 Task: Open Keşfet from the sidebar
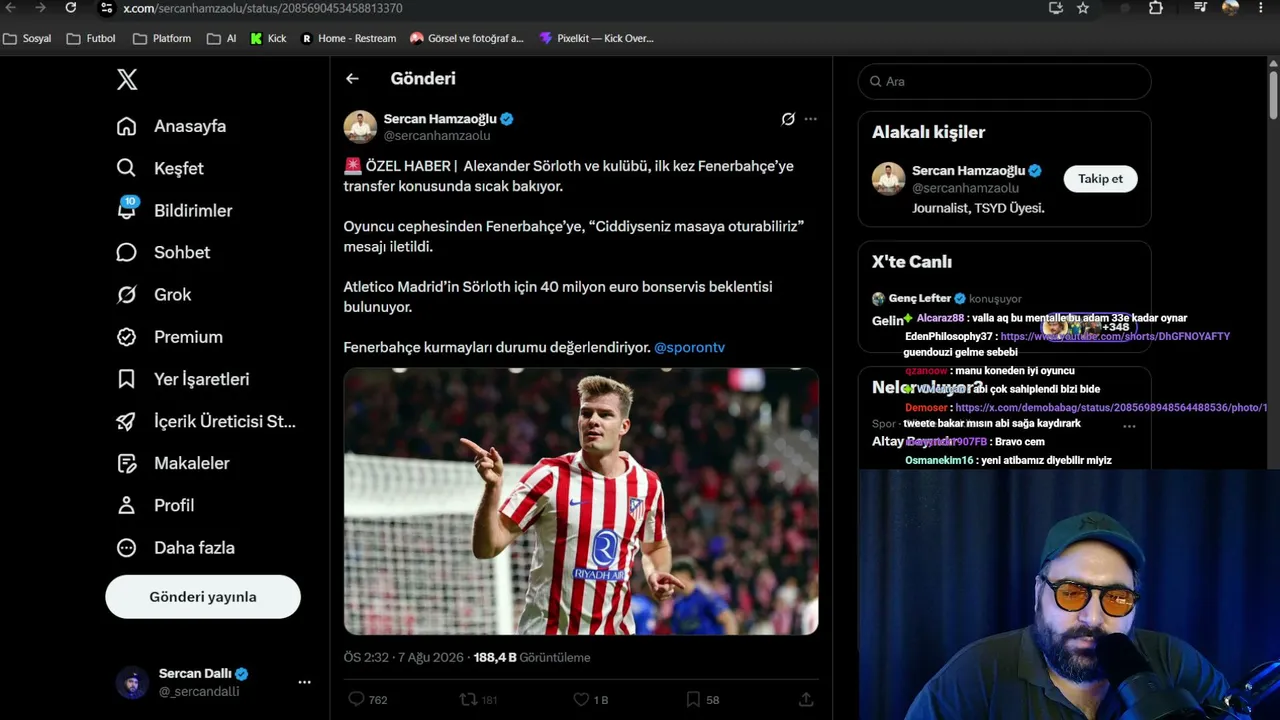pos(160,168)
